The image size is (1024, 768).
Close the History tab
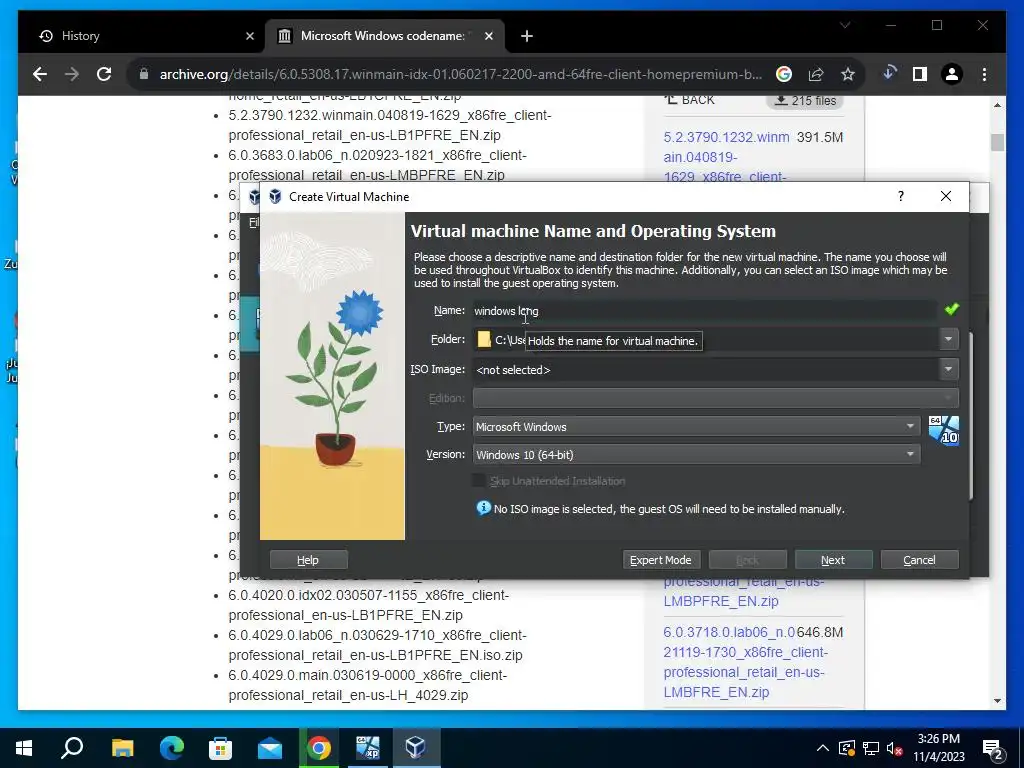(x=249, y=37)
